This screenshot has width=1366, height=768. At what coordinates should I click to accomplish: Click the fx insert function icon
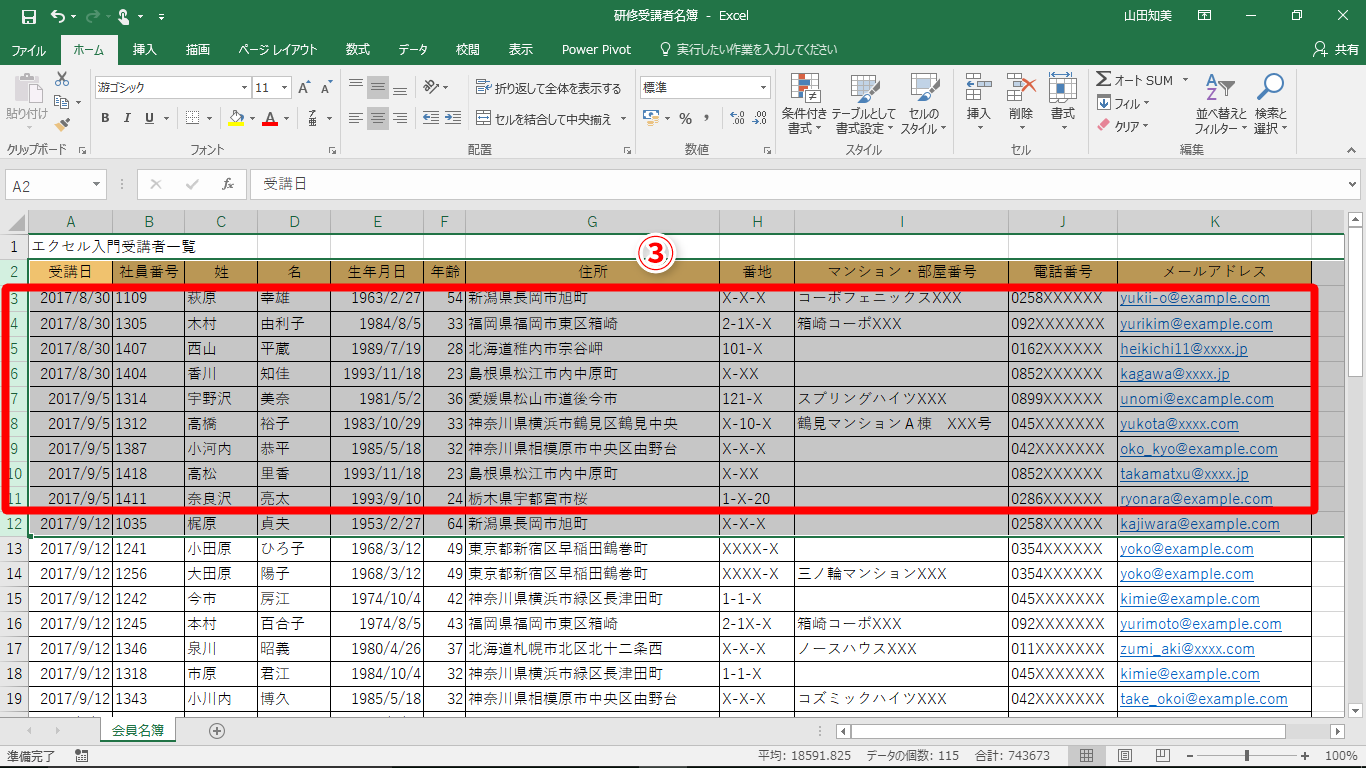(228, 185)
